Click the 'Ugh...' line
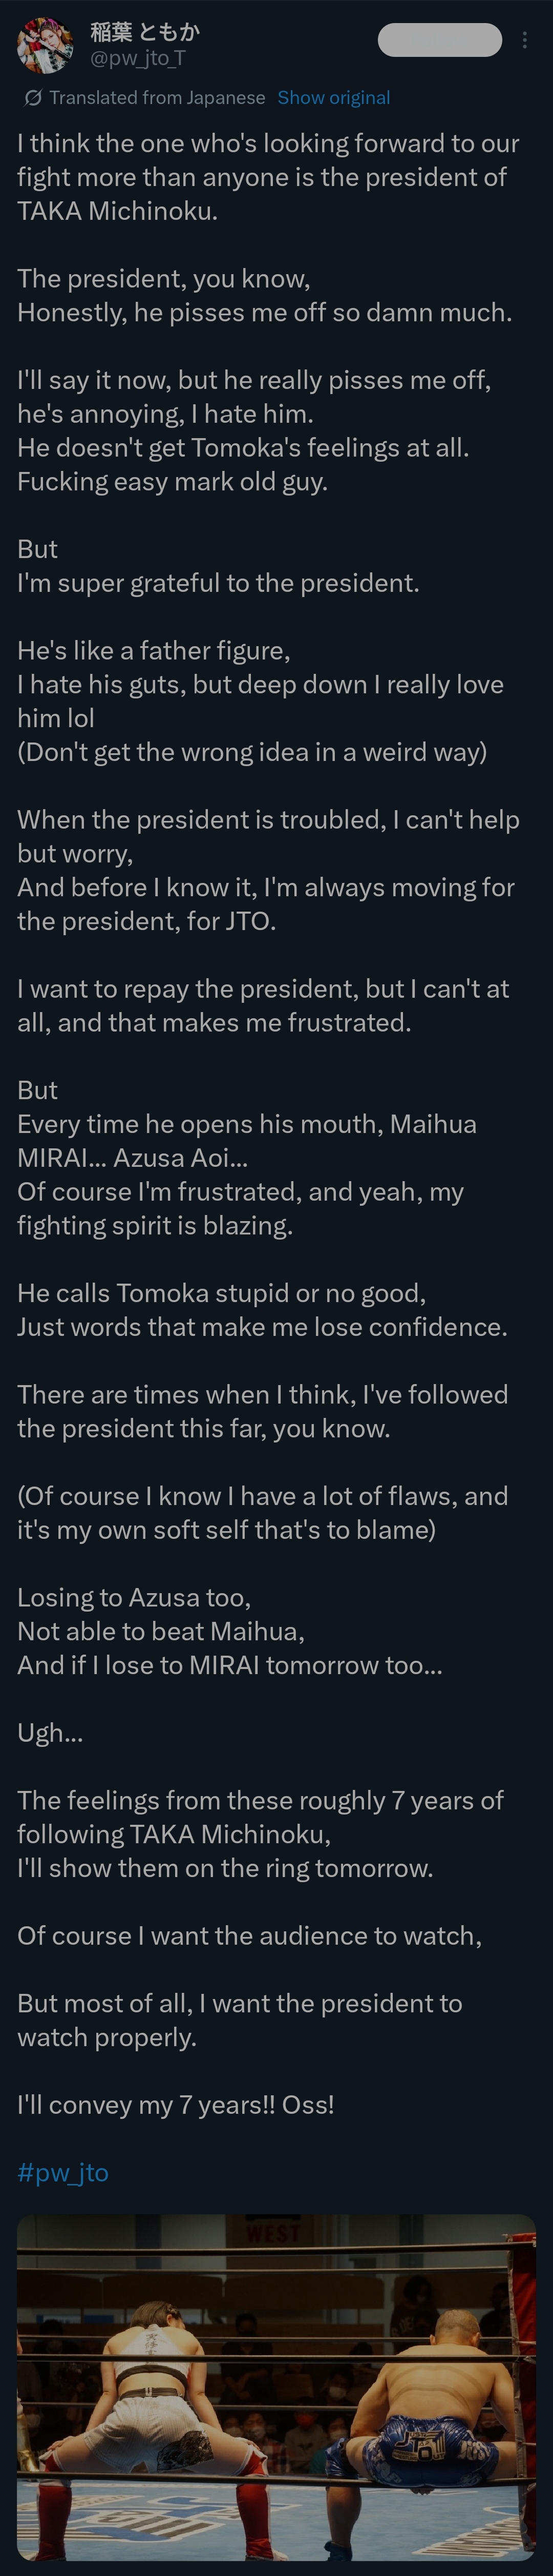This screenshot has width=553, height=2576. point(50,1732)
